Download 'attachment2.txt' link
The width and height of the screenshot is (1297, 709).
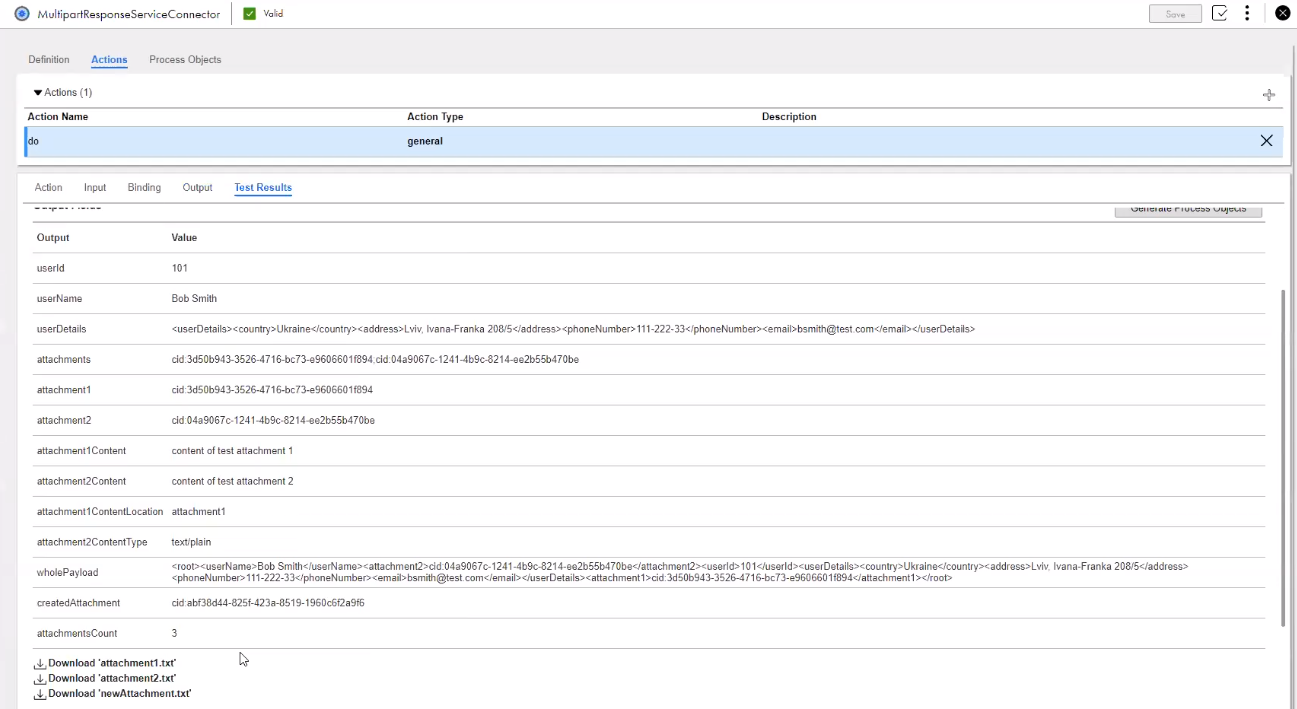point(112,679)
